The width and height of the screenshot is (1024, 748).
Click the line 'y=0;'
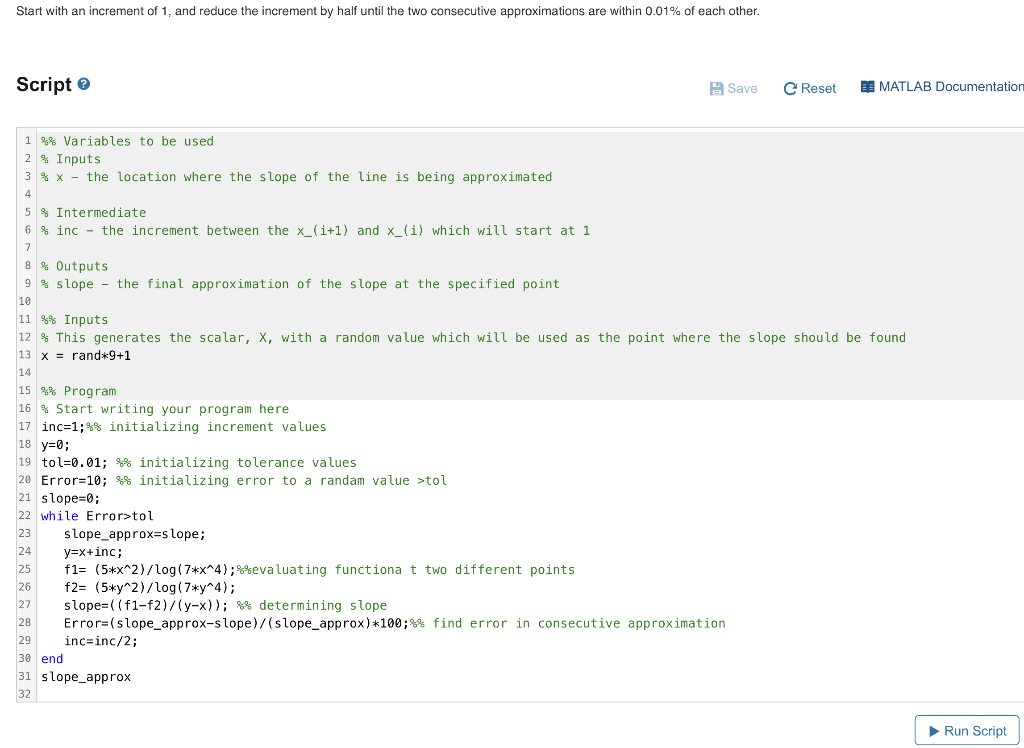[56, 445]
